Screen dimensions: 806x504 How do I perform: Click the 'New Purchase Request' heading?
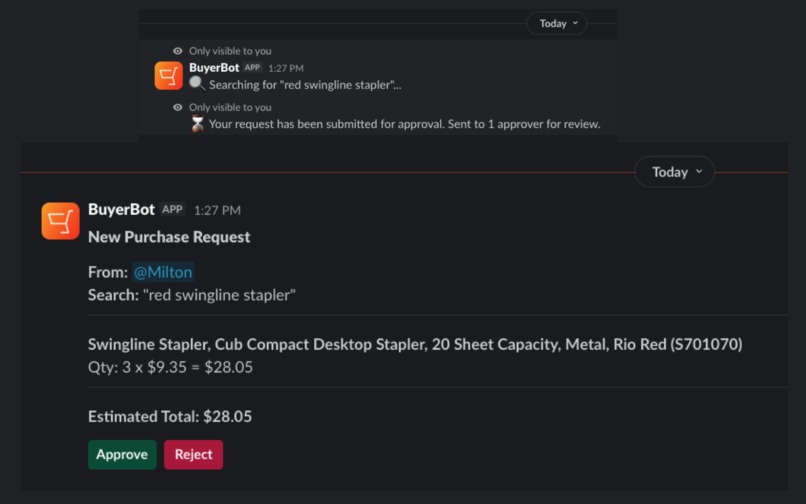169,237
